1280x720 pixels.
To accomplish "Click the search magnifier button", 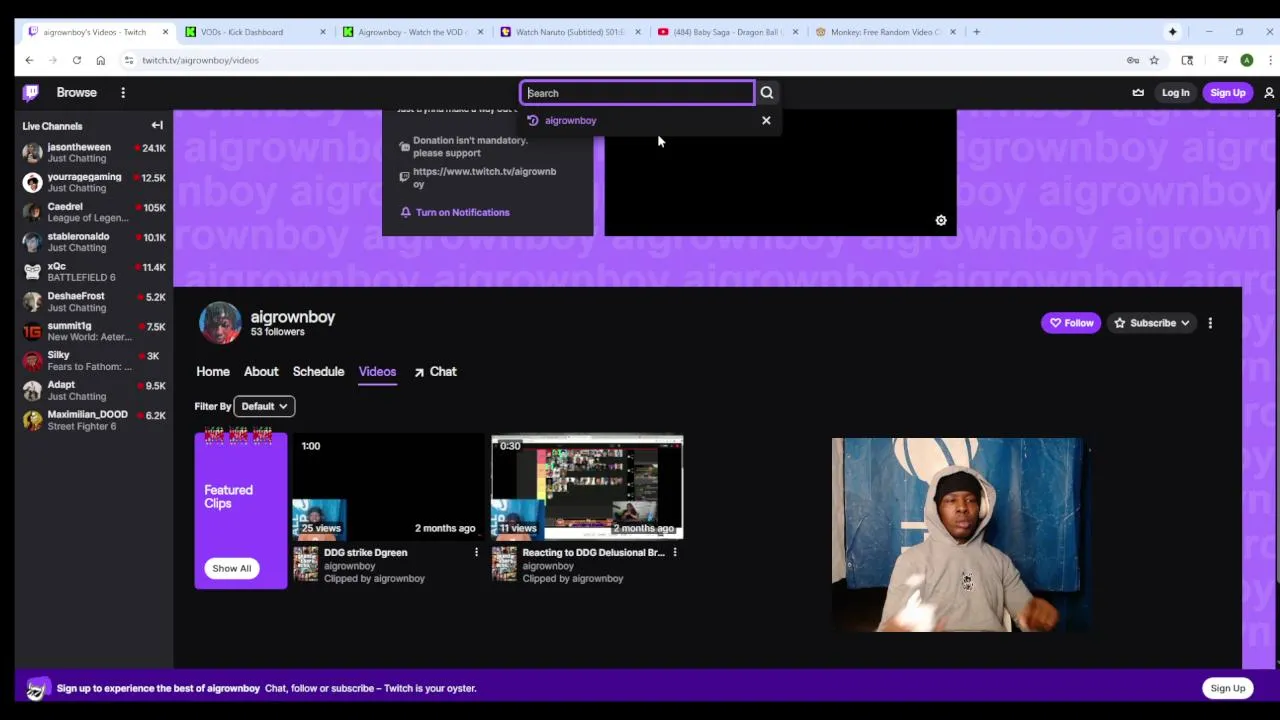I will [x=767, y=93].
